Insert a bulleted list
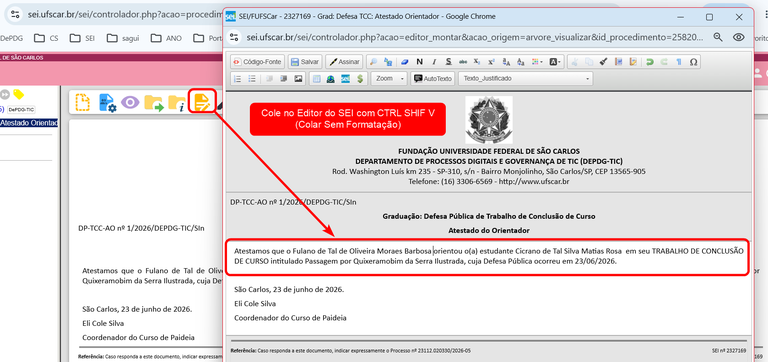 tap(252, 78)
